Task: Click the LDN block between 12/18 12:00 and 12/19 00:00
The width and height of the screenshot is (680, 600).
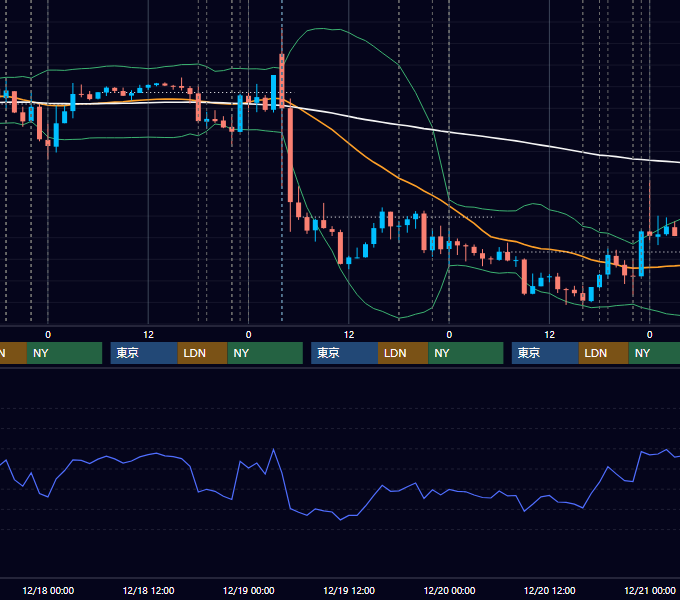Action: [x=203, y=353]
